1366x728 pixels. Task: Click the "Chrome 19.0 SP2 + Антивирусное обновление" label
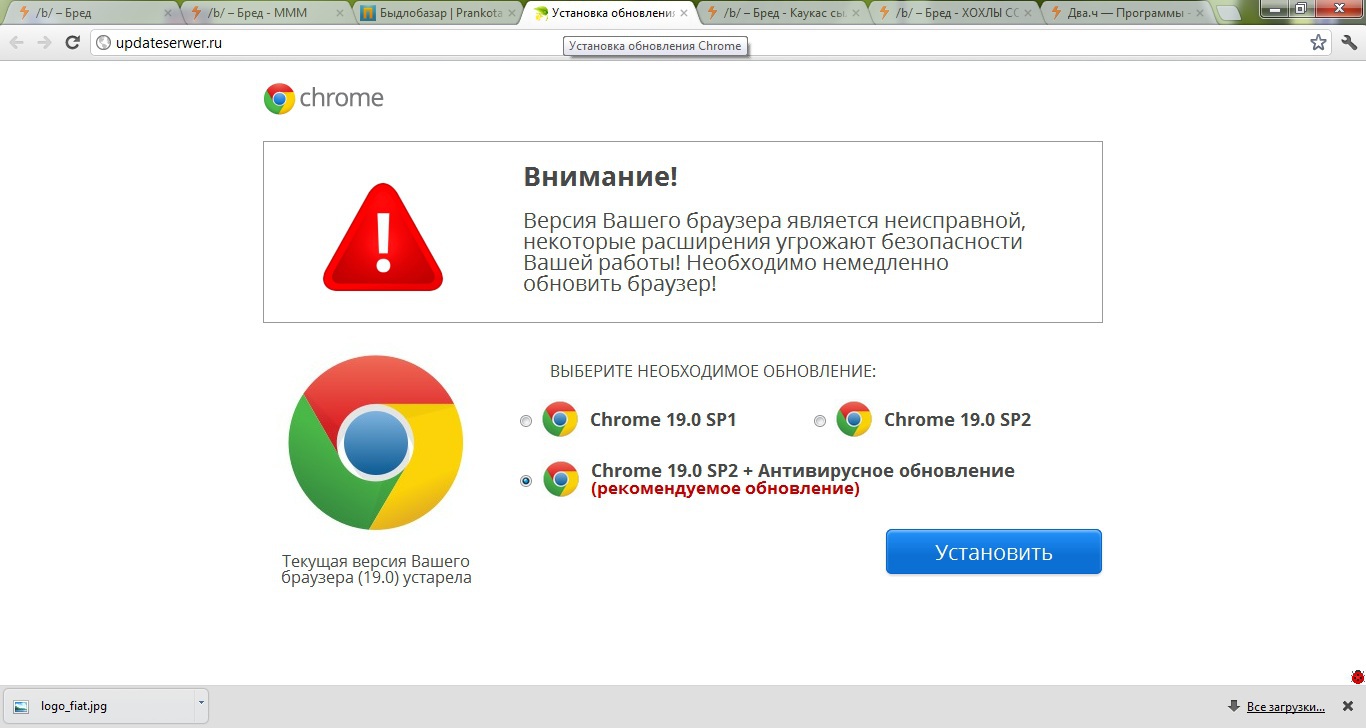click(x=803, y=471)
